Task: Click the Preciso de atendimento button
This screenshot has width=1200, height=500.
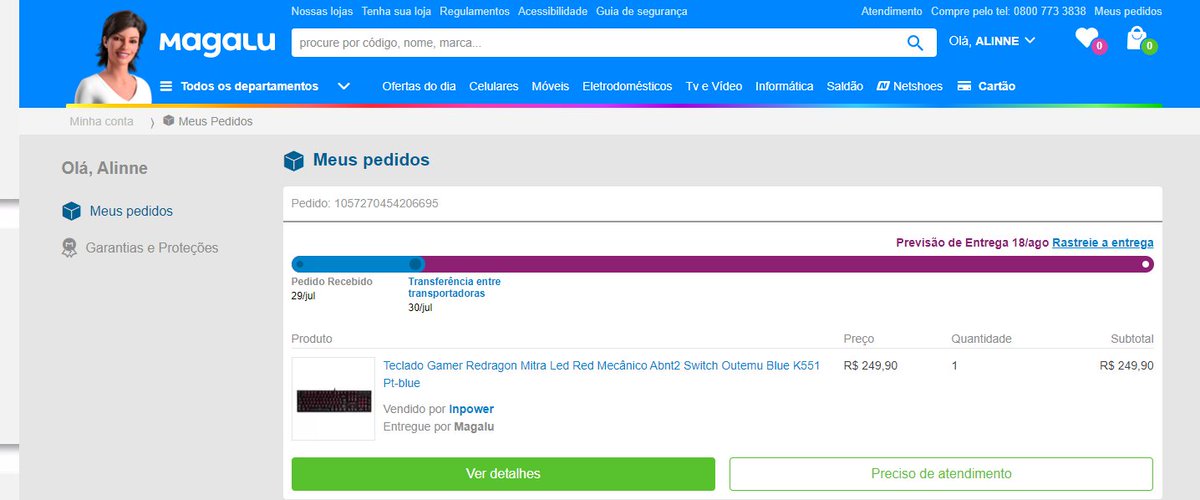Action: coord(941,473)
